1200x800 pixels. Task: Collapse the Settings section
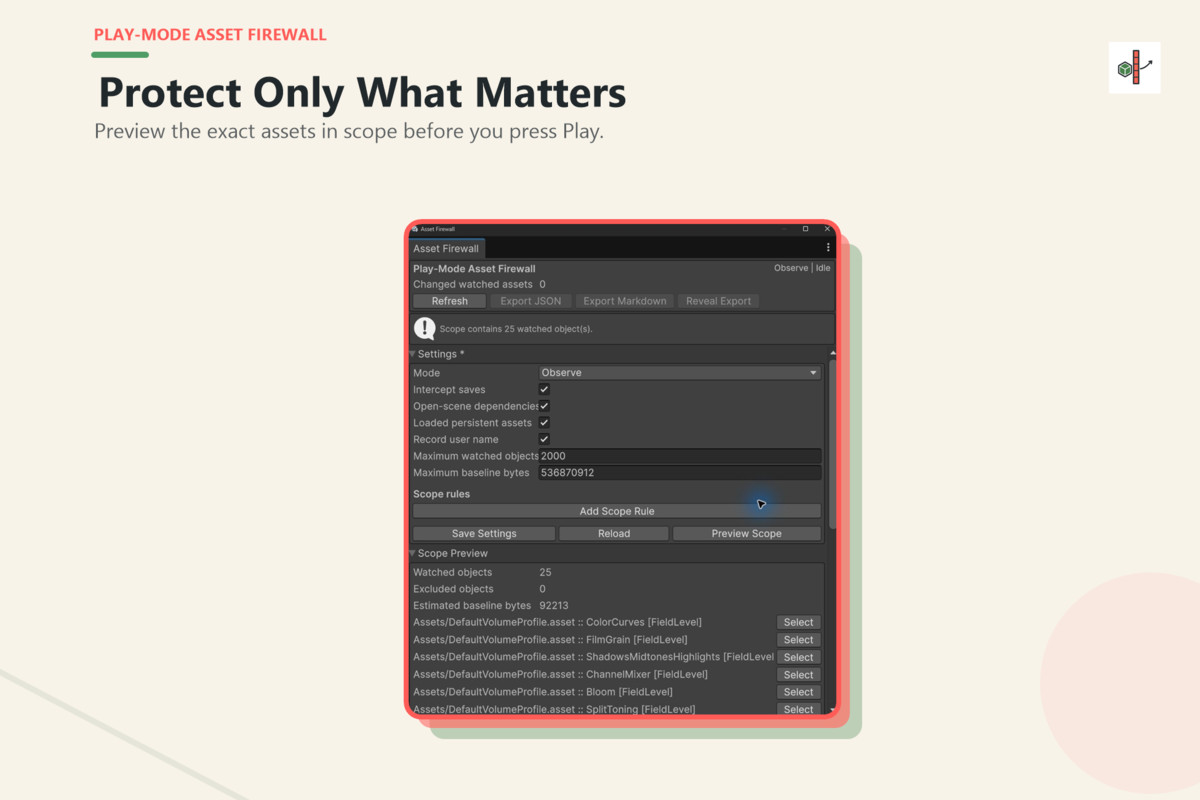tap(412, 354)
